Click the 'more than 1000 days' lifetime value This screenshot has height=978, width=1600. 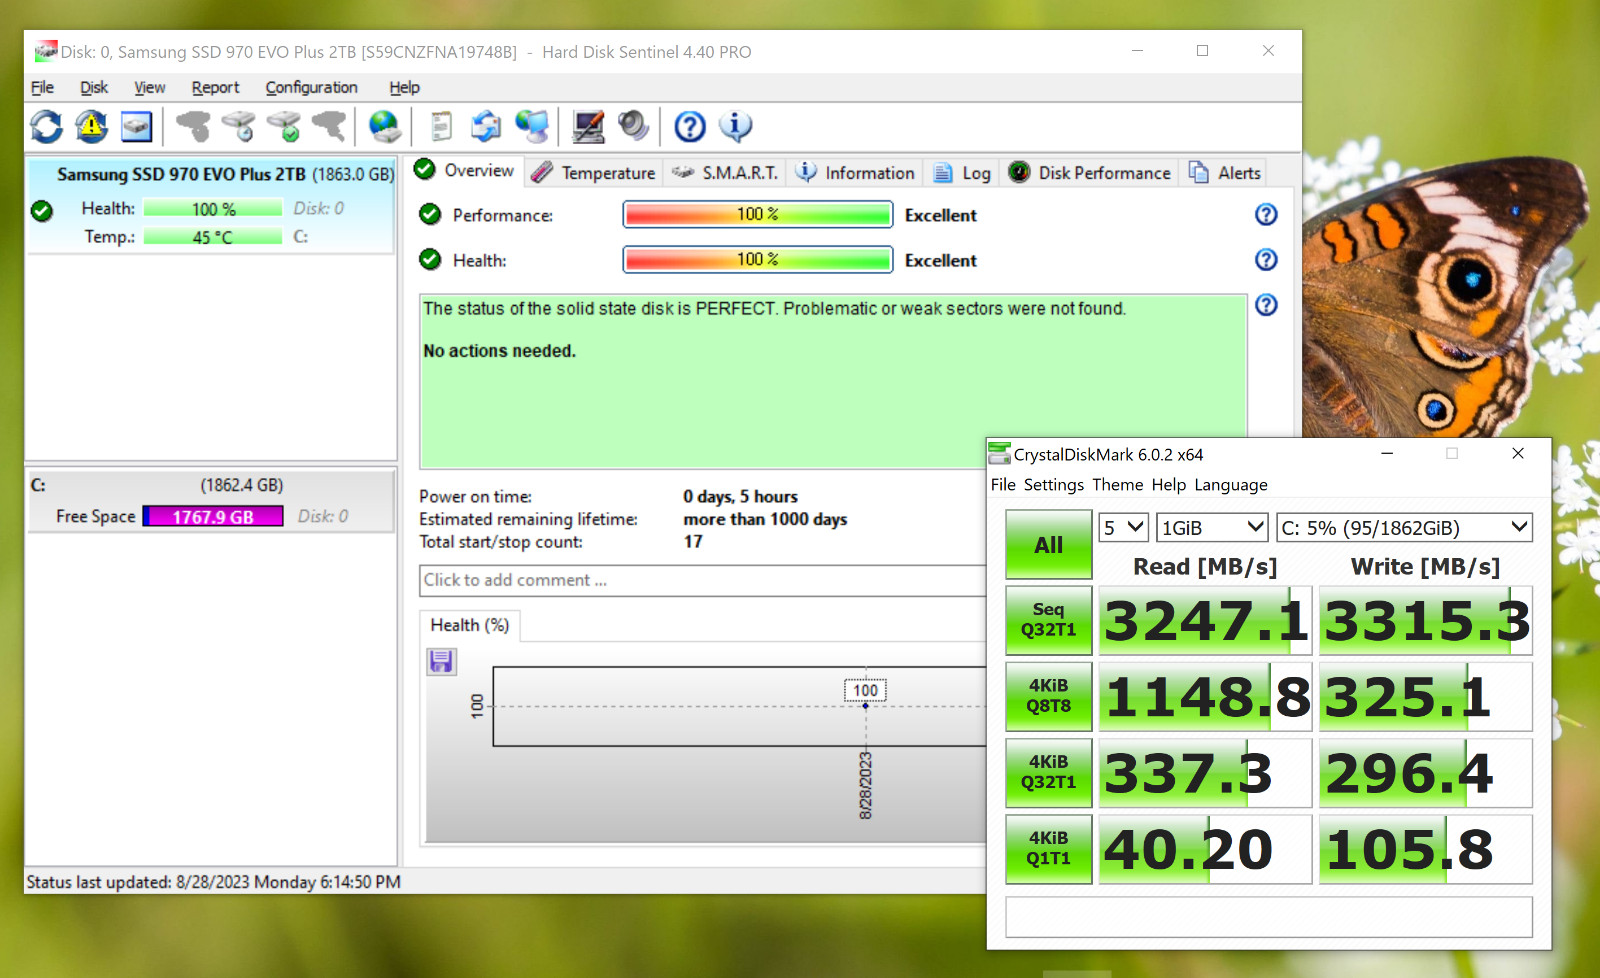[x=765, y=519]
